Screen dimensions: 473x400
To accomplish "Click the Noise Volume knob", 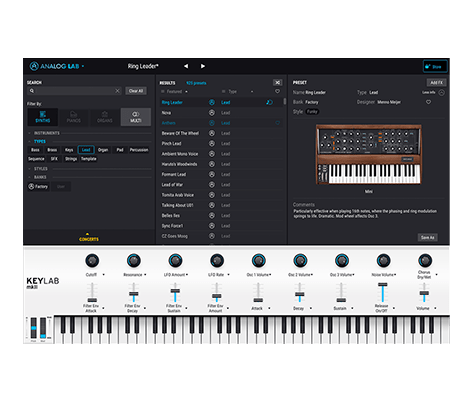I will click(x=383, y=261).
